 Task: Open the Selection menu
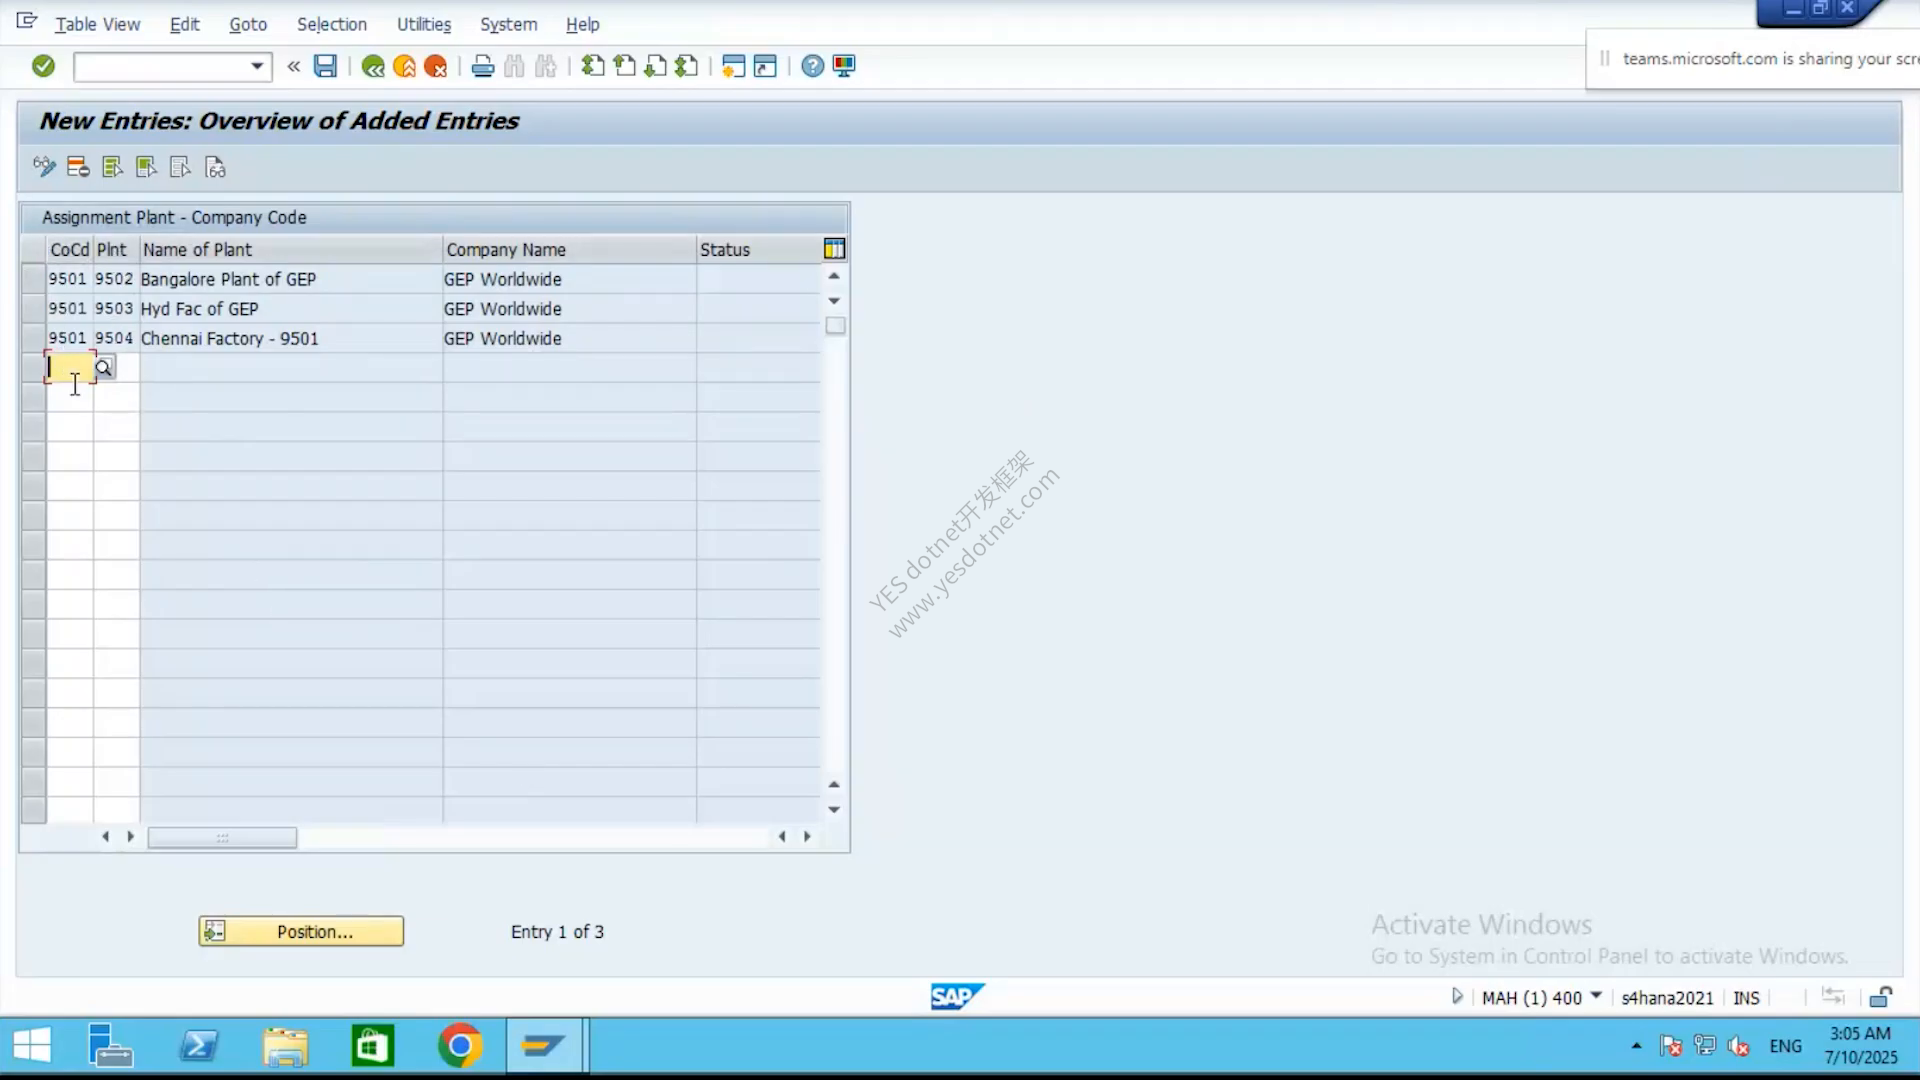point(332,24)
